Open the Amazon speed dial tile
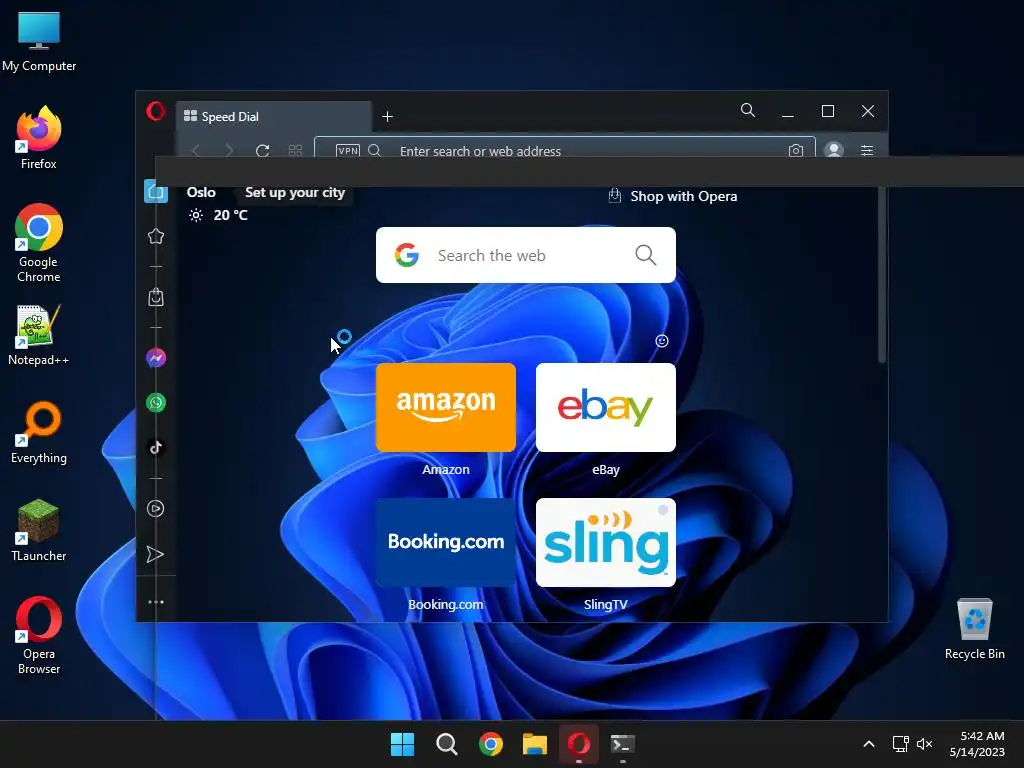Viewport: 1024px width, 768px height. [446, 408]
